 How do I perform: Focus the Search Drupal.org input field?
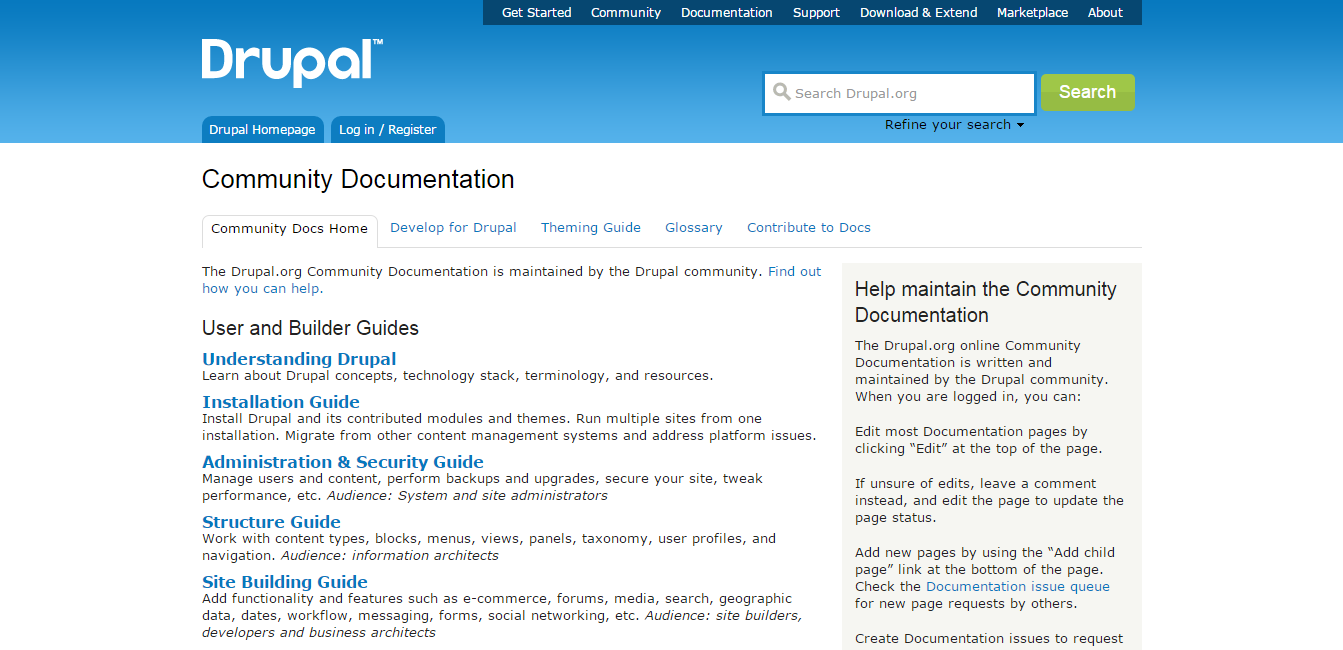899,93
